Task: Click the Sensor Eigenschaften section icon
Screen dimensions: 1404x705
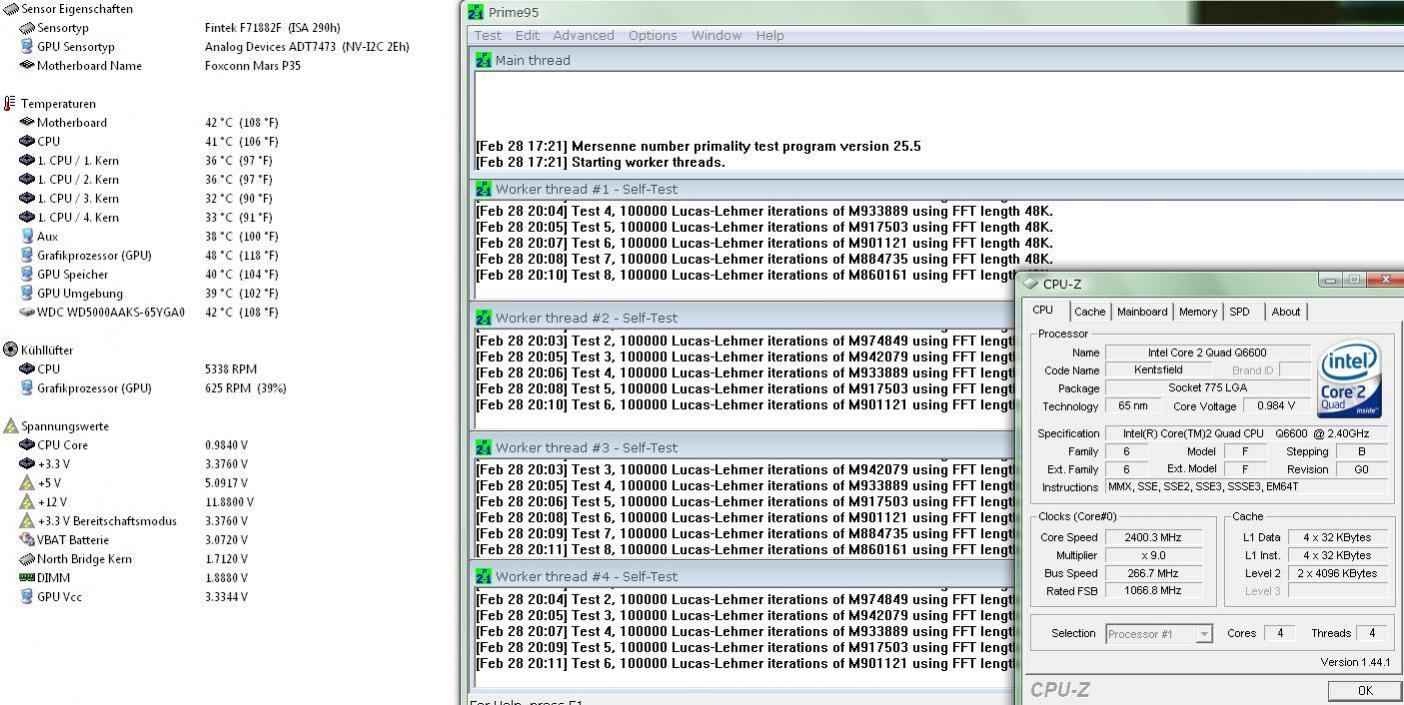Action: pos(10,8)
